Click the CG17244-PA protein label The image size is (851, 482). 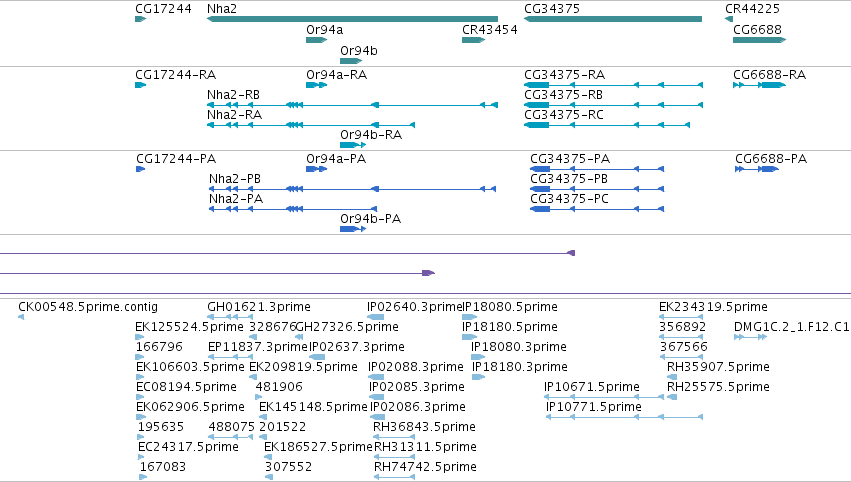[176, 159]
